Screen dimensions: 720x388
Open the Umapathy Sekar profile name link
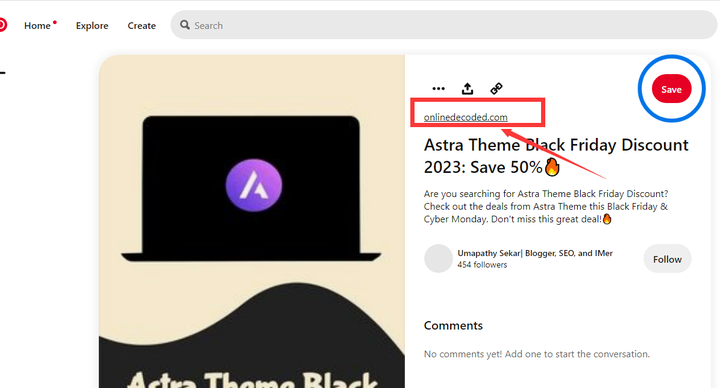535,253
